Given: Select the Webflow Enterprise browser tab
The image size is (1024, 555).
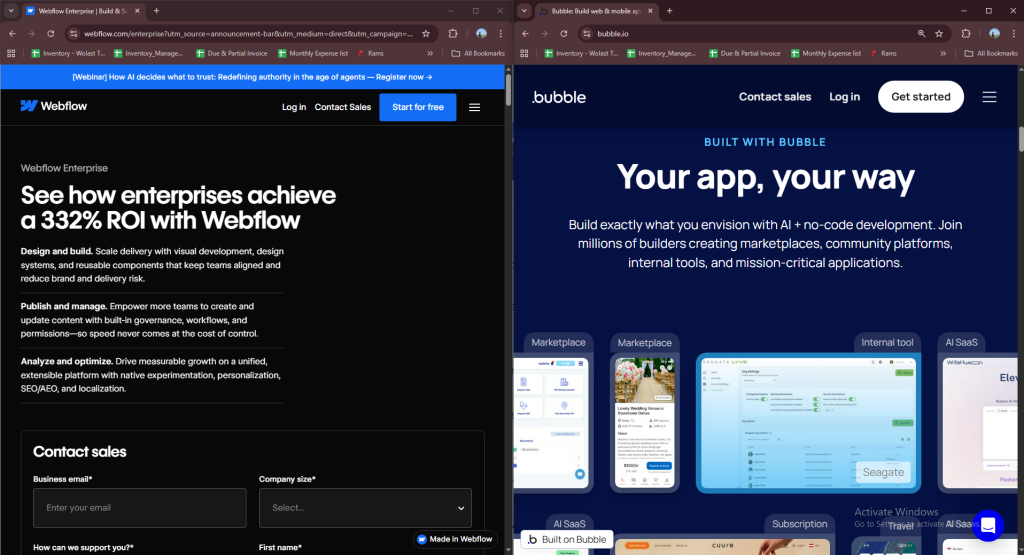Looking at the screenshot, I should click(82, 11).
